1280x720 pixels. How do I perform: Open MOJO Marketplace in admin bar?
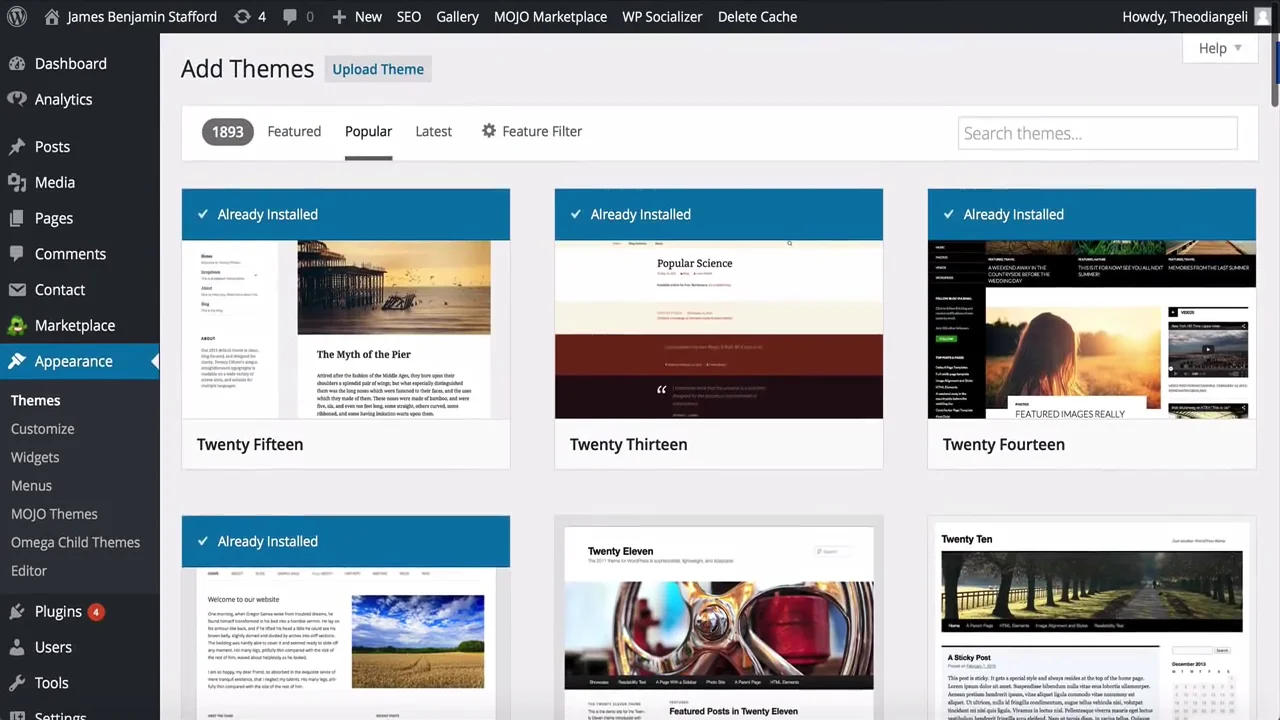550,16
